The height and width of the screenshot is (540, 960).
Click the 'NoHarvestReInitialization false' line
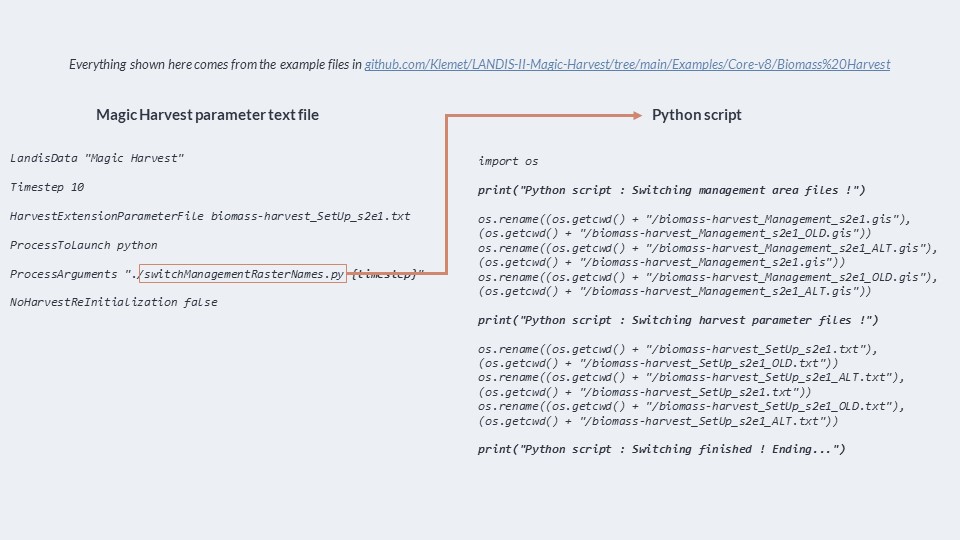[x=114, y=302]
